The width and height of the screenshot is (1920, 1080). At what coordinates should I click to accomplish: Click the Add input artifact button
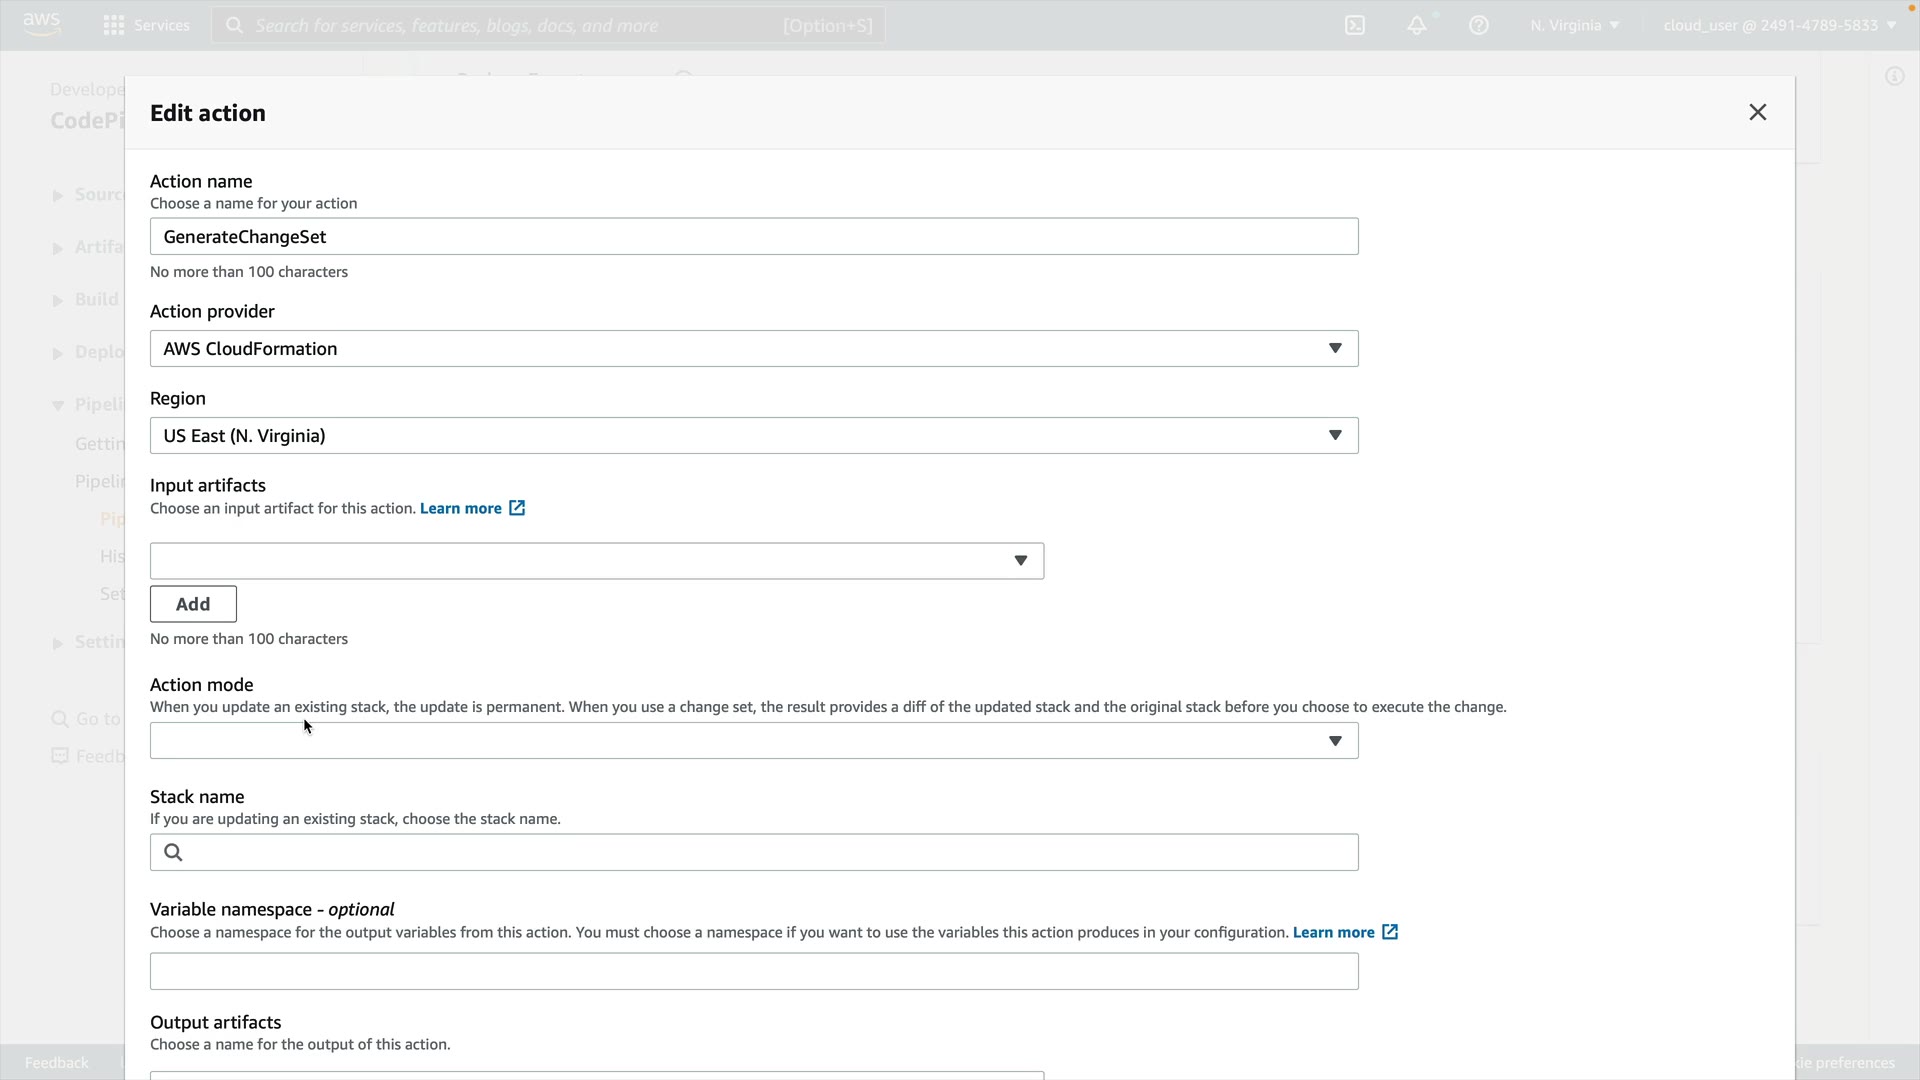(x=193, y=604)
